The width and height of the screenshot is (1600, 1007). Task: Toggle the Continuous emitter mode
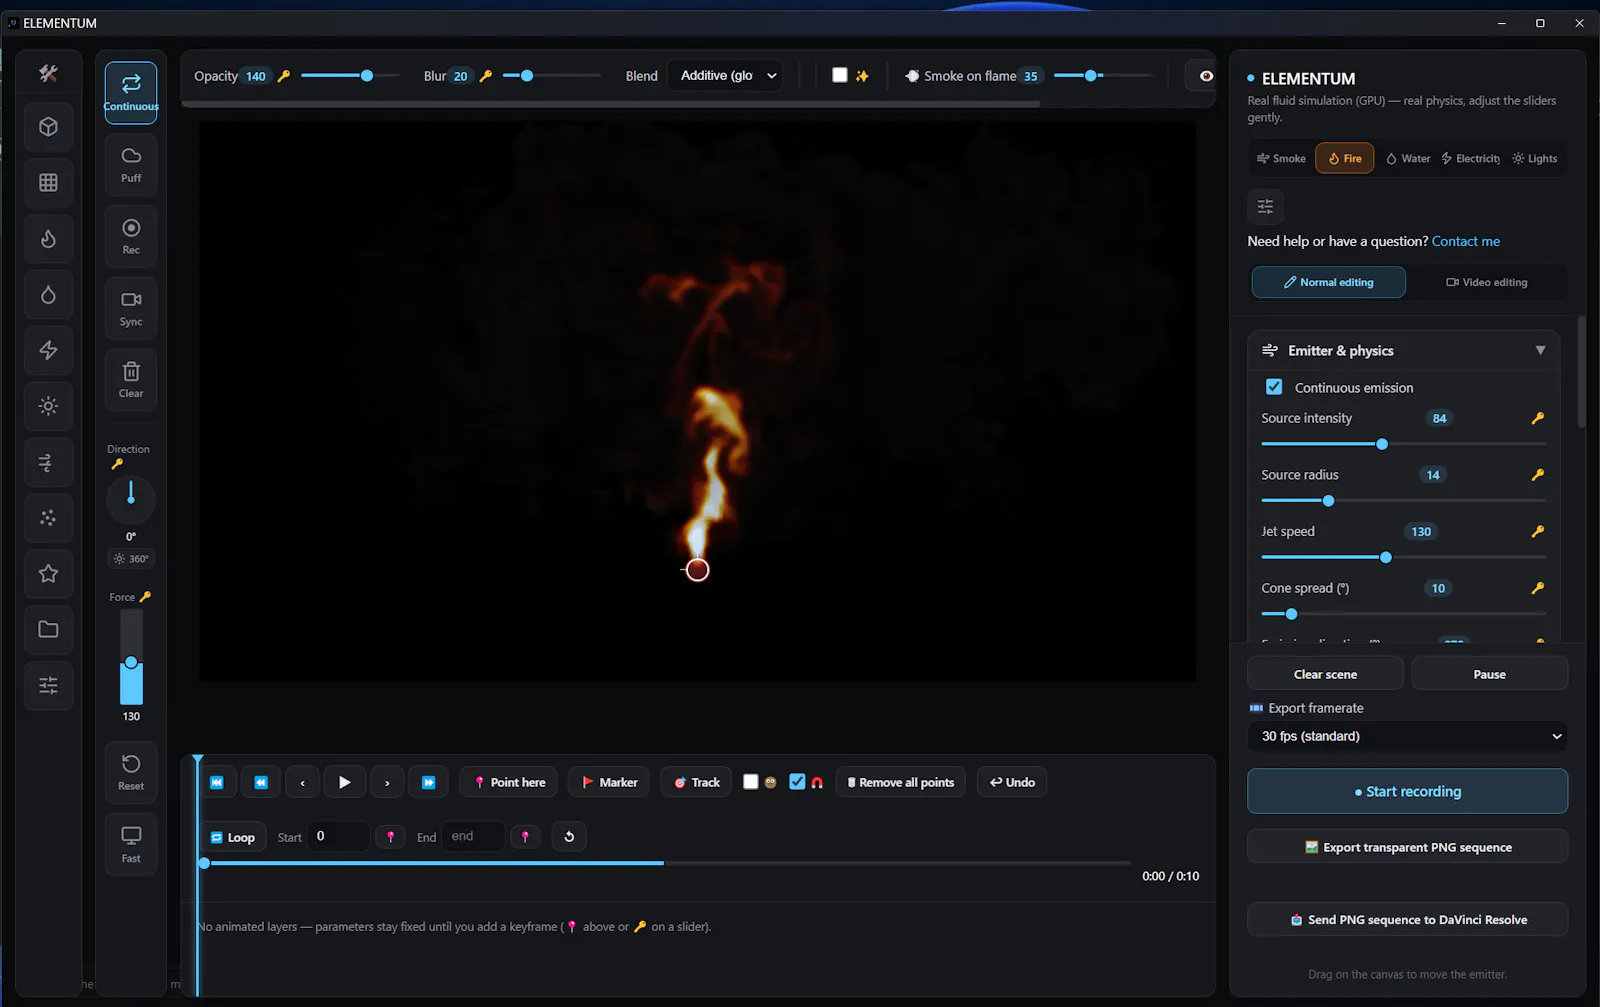pos(131,93)
